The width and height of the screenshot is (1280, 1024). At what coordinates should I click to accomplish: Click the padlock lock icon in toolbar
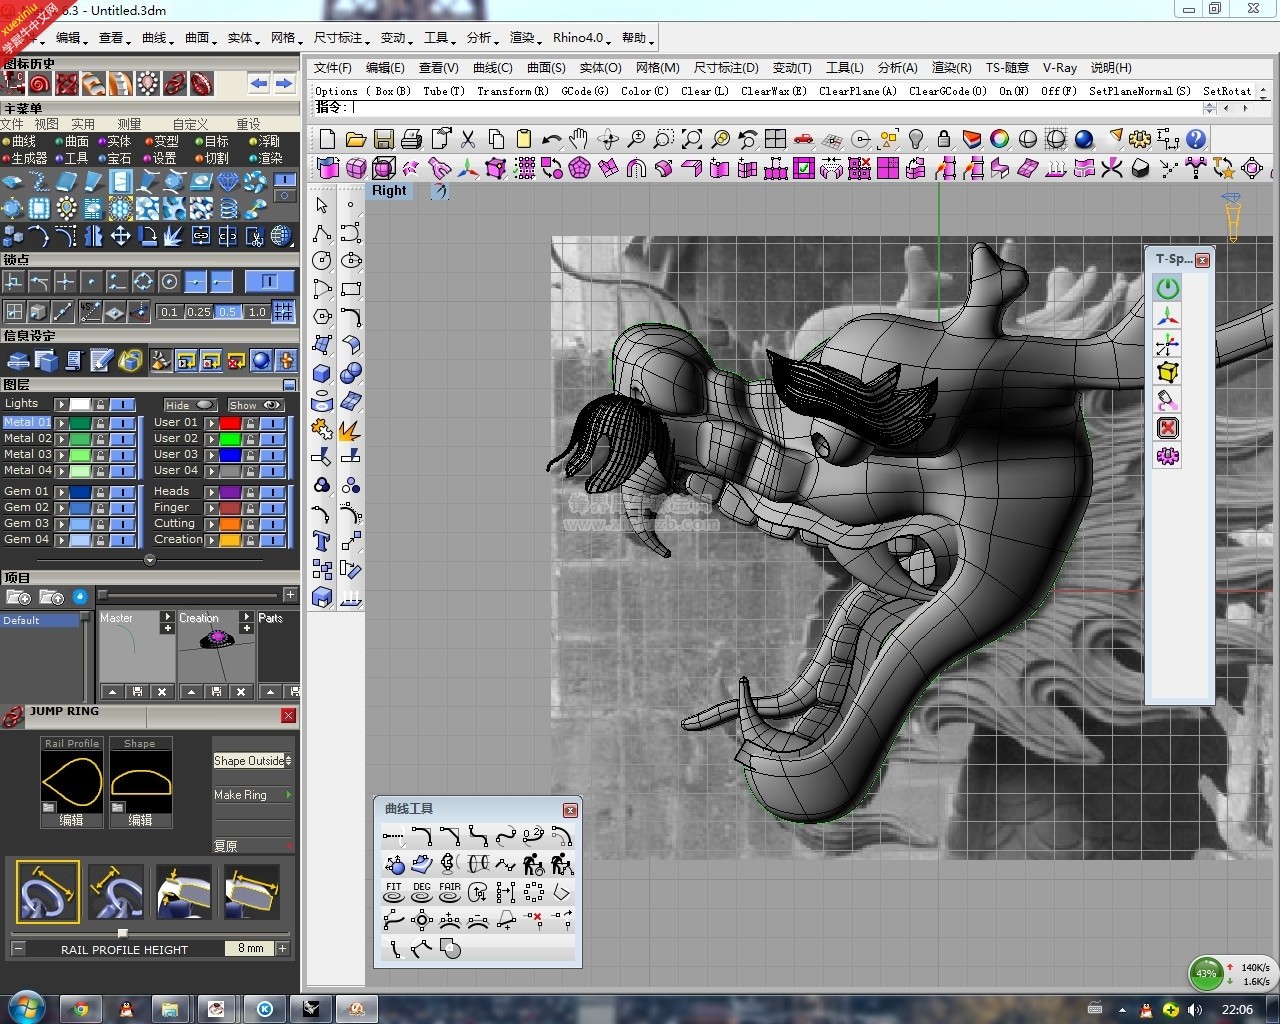[x=943, y=139]
